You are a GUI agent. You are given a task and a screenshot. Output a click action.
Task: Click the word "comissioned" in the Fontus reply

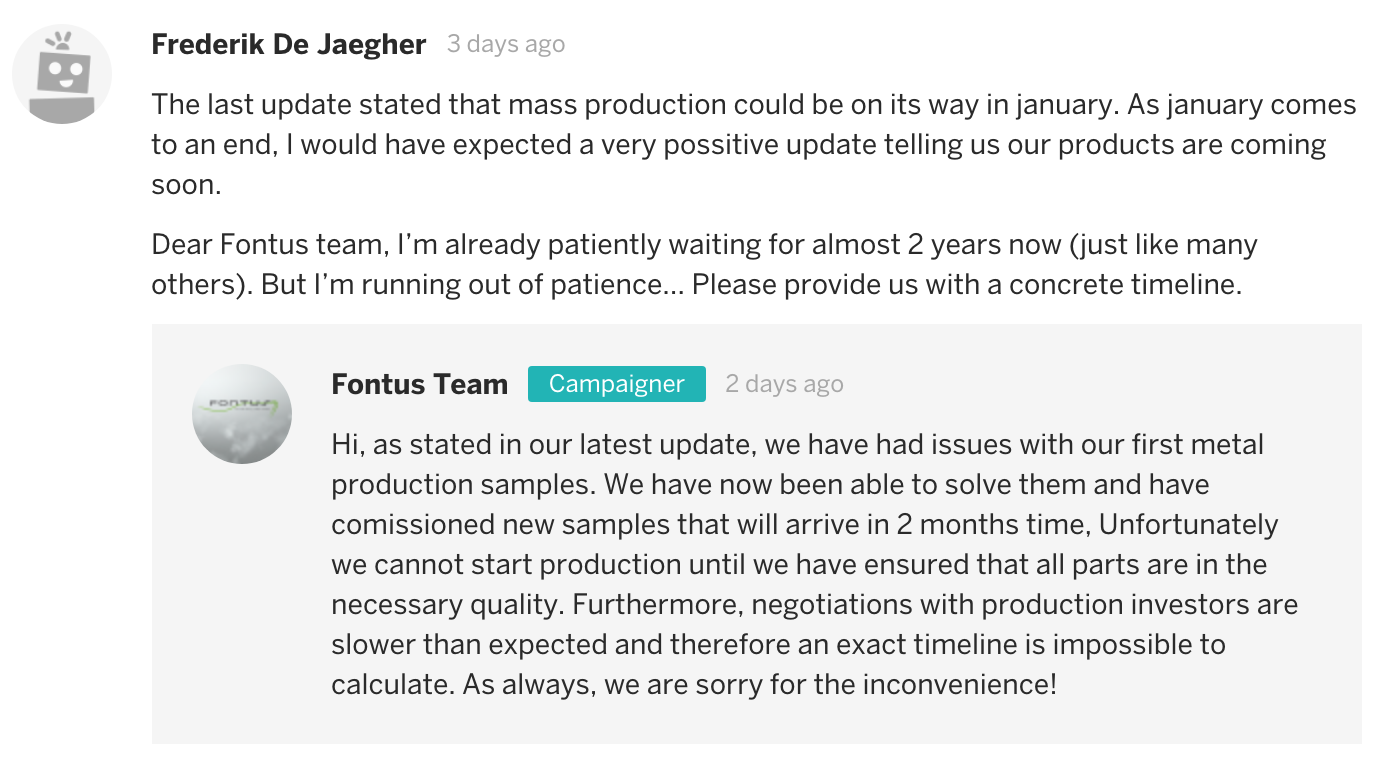click(413, 525)
